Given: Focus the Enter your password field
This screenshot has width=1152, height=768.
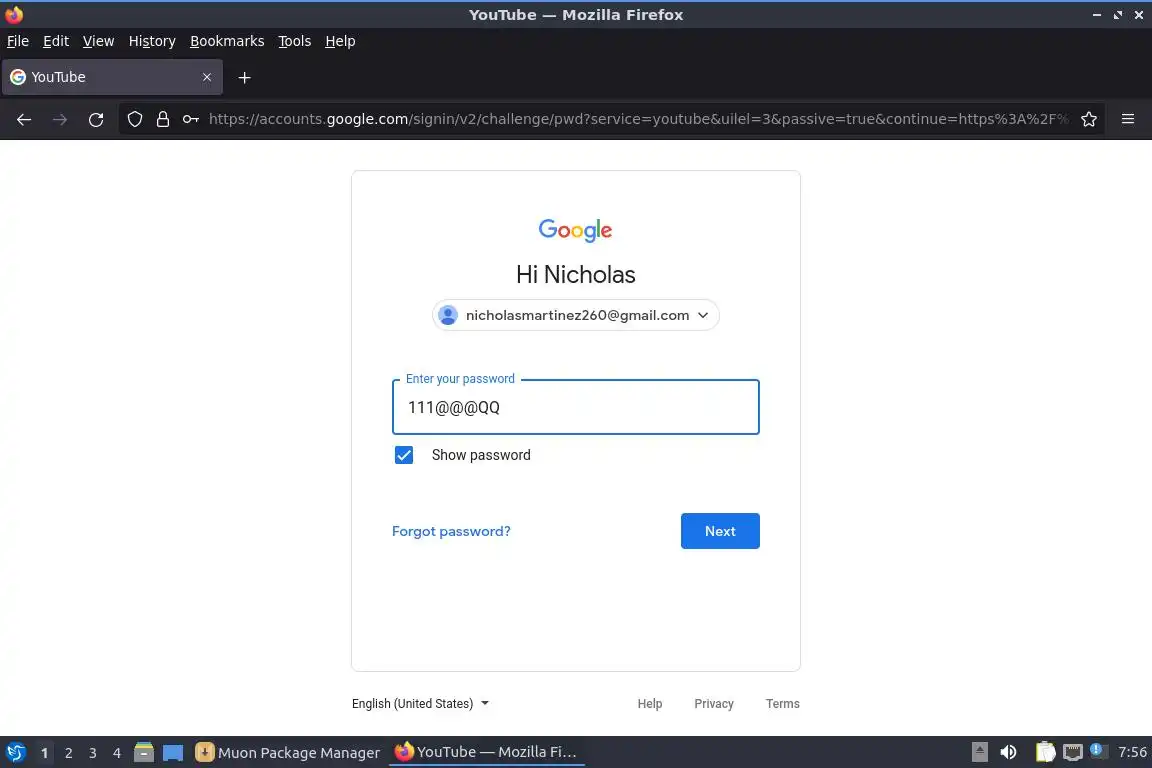Looking at the screenshot, I should (575, 407).
